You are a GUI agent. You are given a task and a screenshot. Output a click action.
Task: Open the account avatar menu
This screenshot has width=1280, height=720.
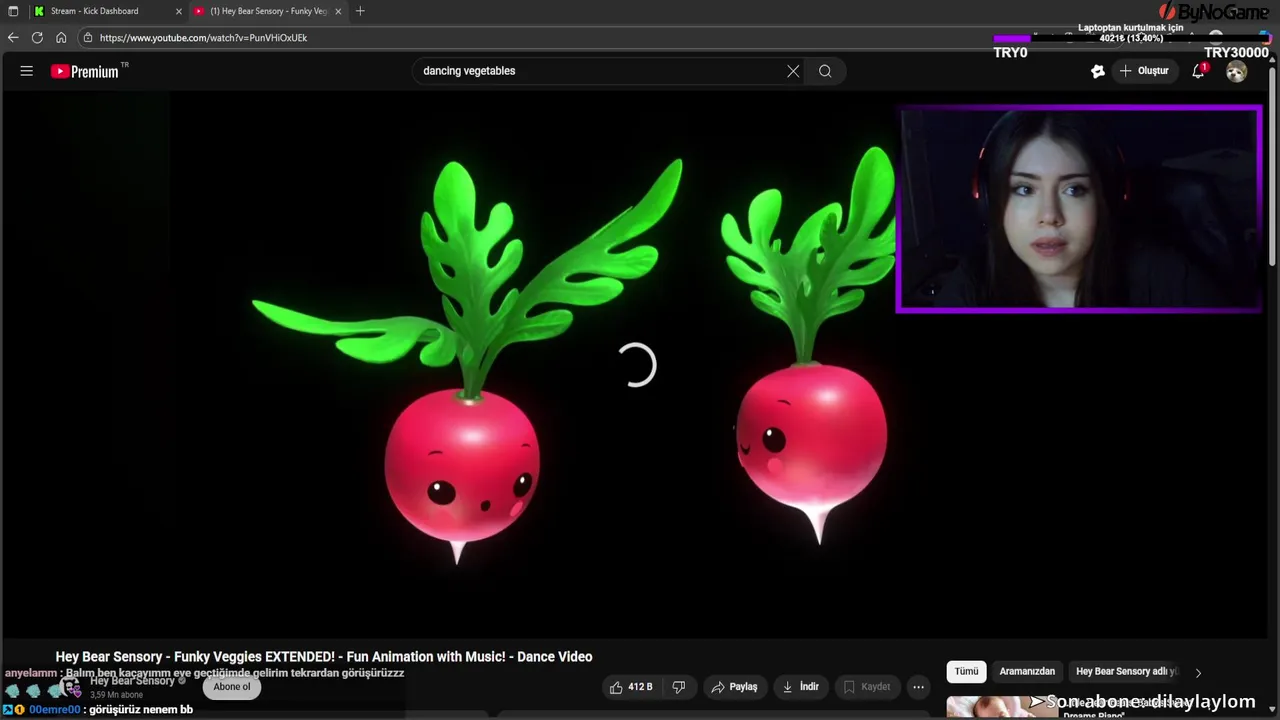click(x=1237, y=71)
